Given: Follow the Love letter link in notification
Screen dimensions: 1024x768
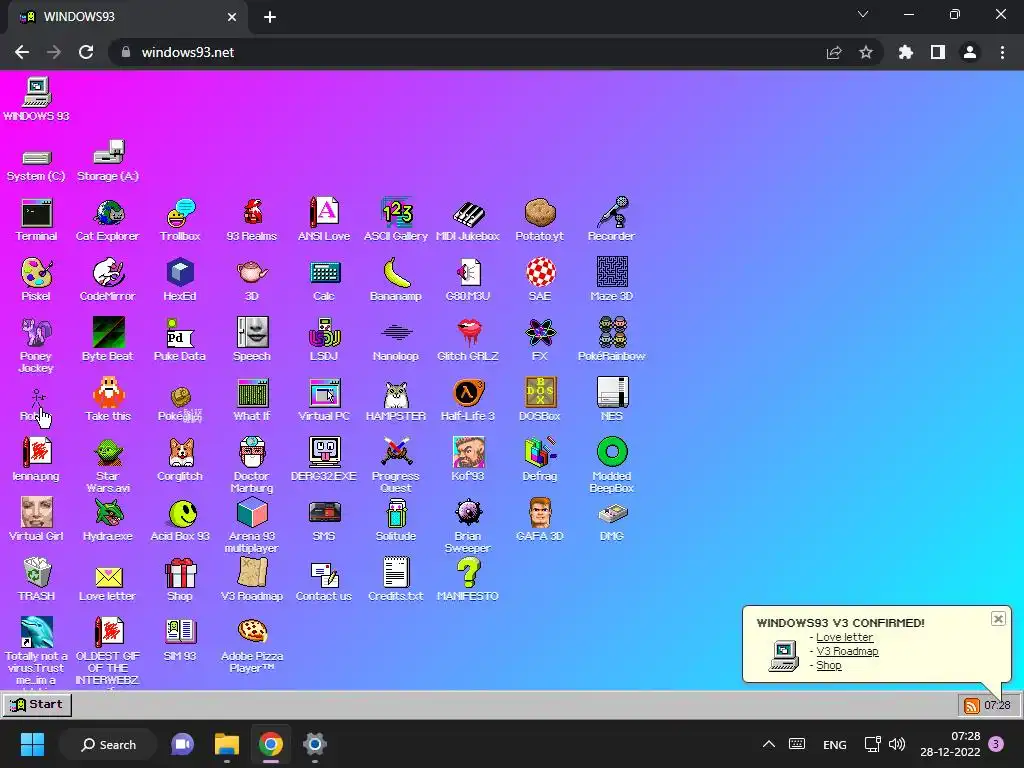Looking at the screenshot, I should click(844, 637).
